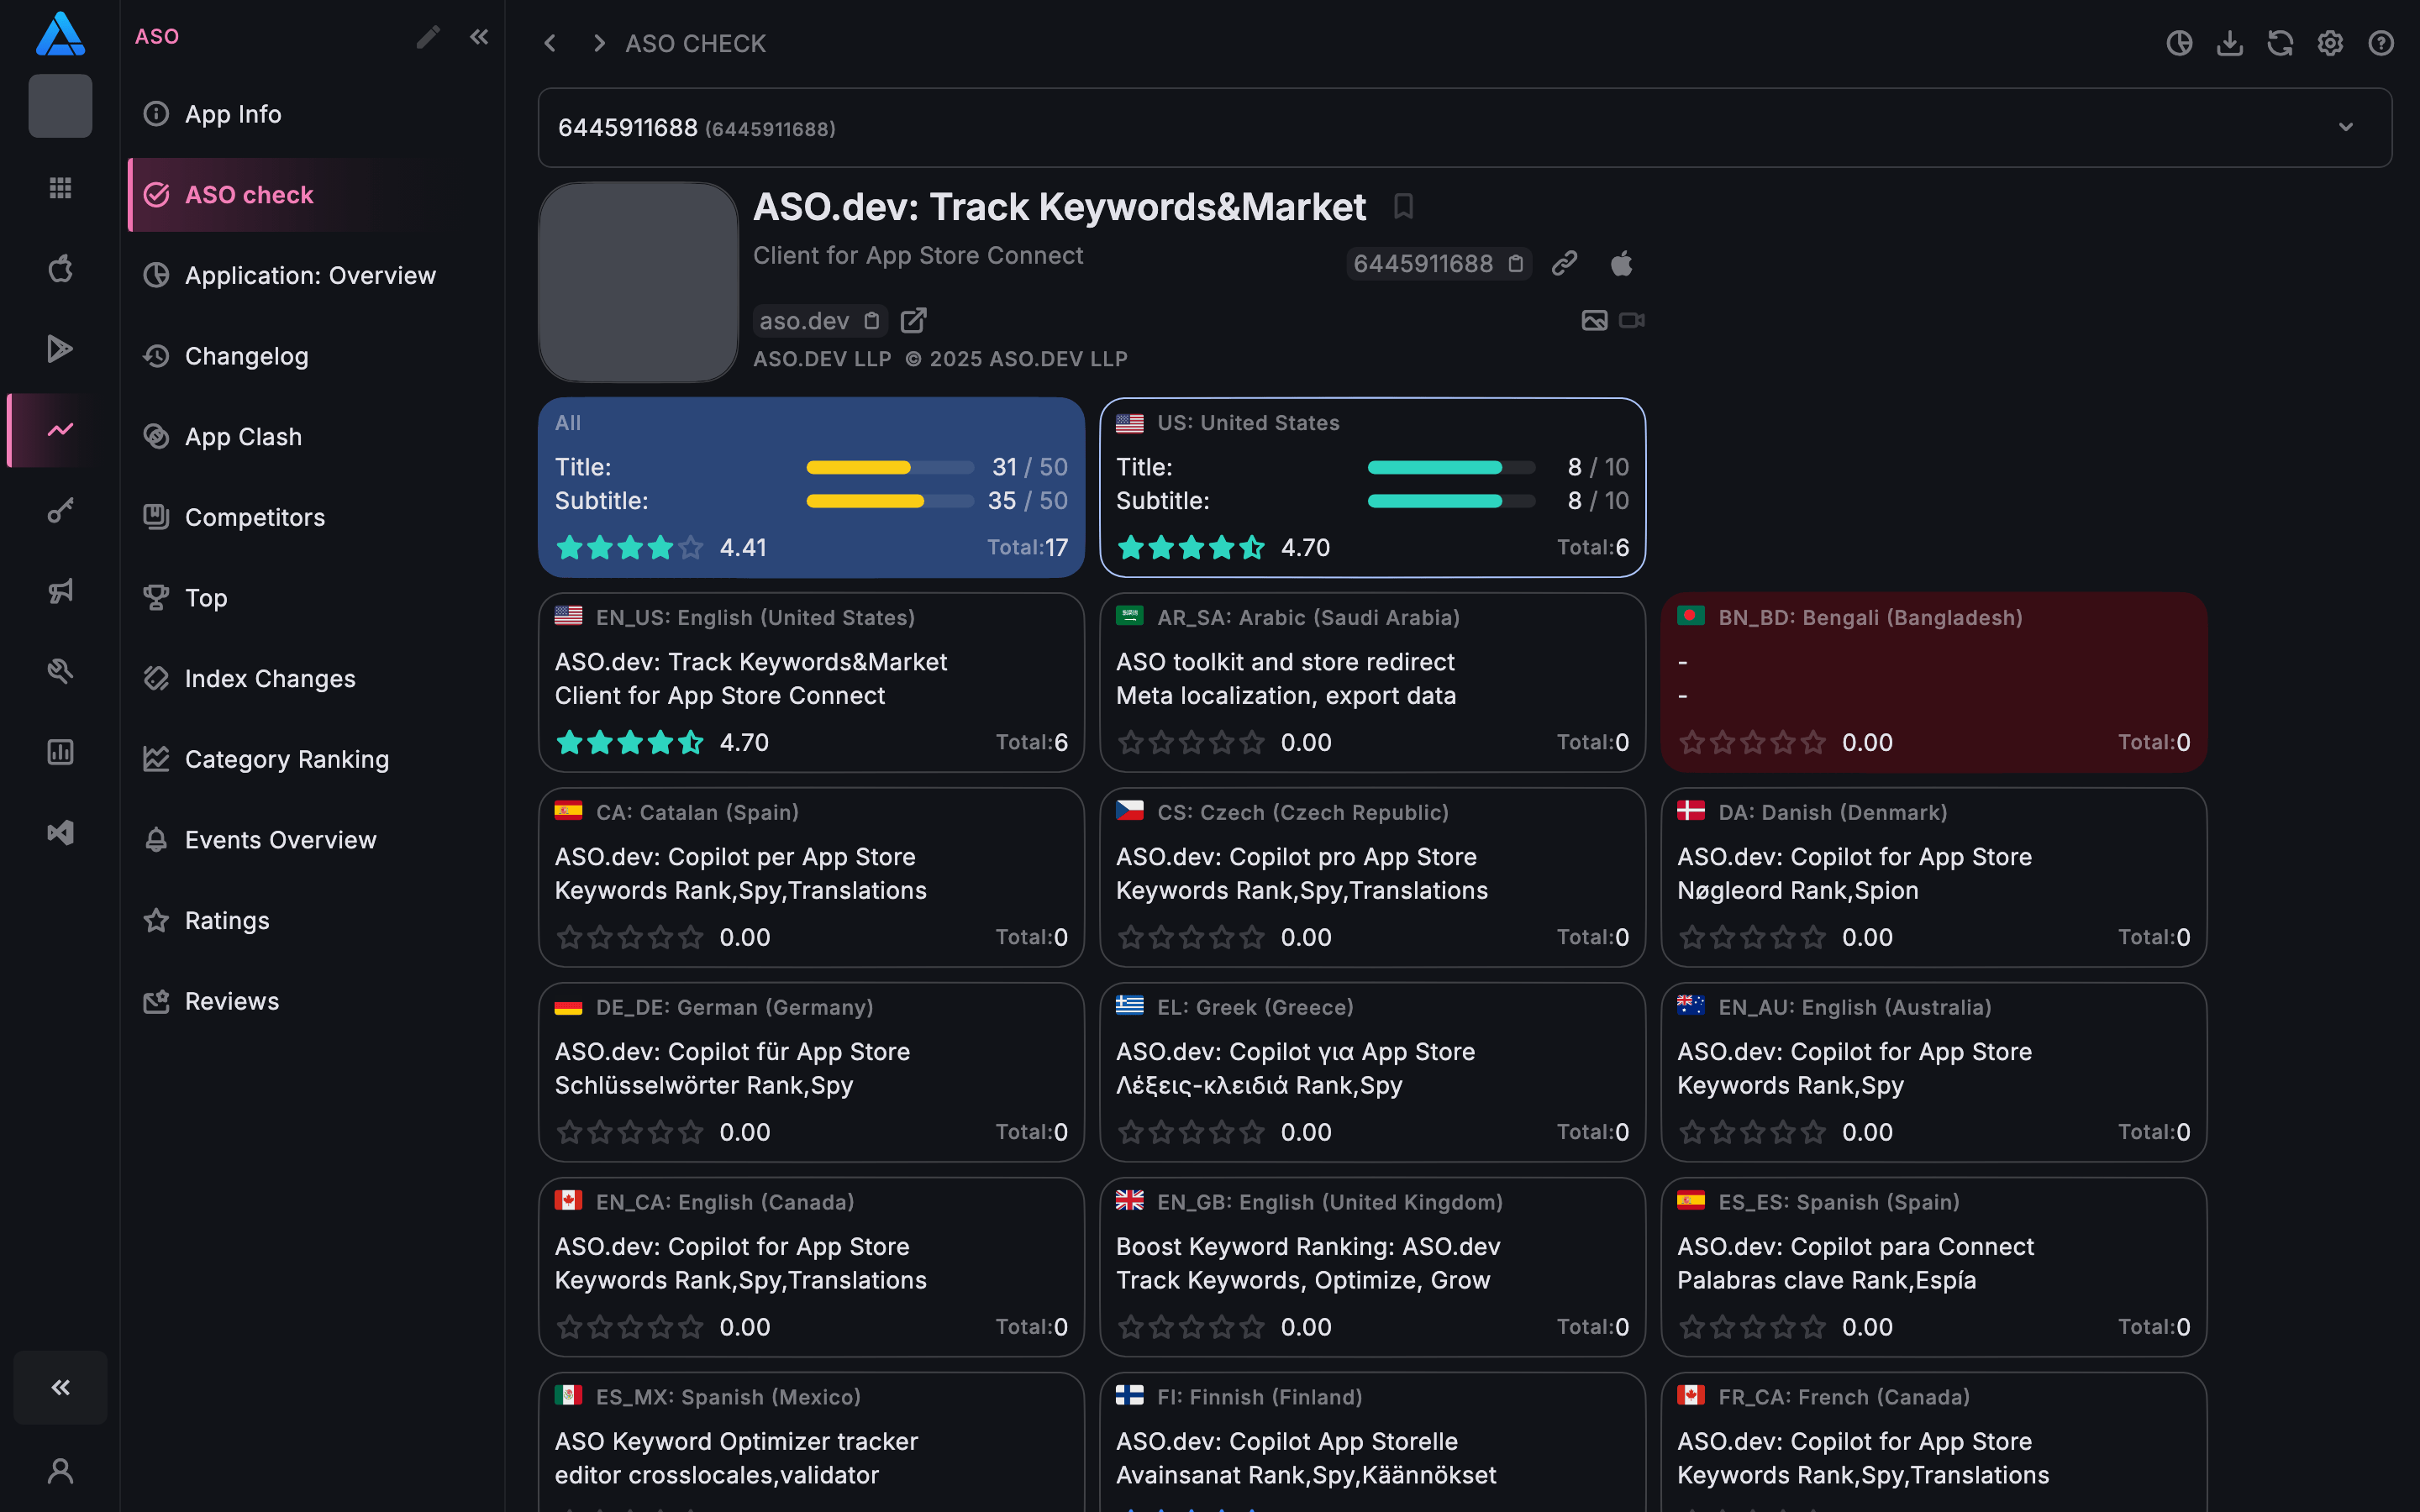
Task: Click the Apple logo beside the link icon
Action: 1621,263
